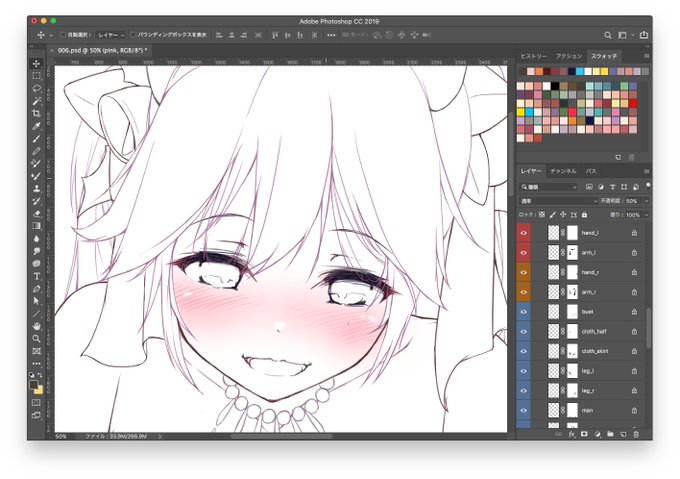Viewport: 680px width, 479px height.
Task: Enable the show bounding box checkbox
Action: pyautogui.click(x=134, y=35)
